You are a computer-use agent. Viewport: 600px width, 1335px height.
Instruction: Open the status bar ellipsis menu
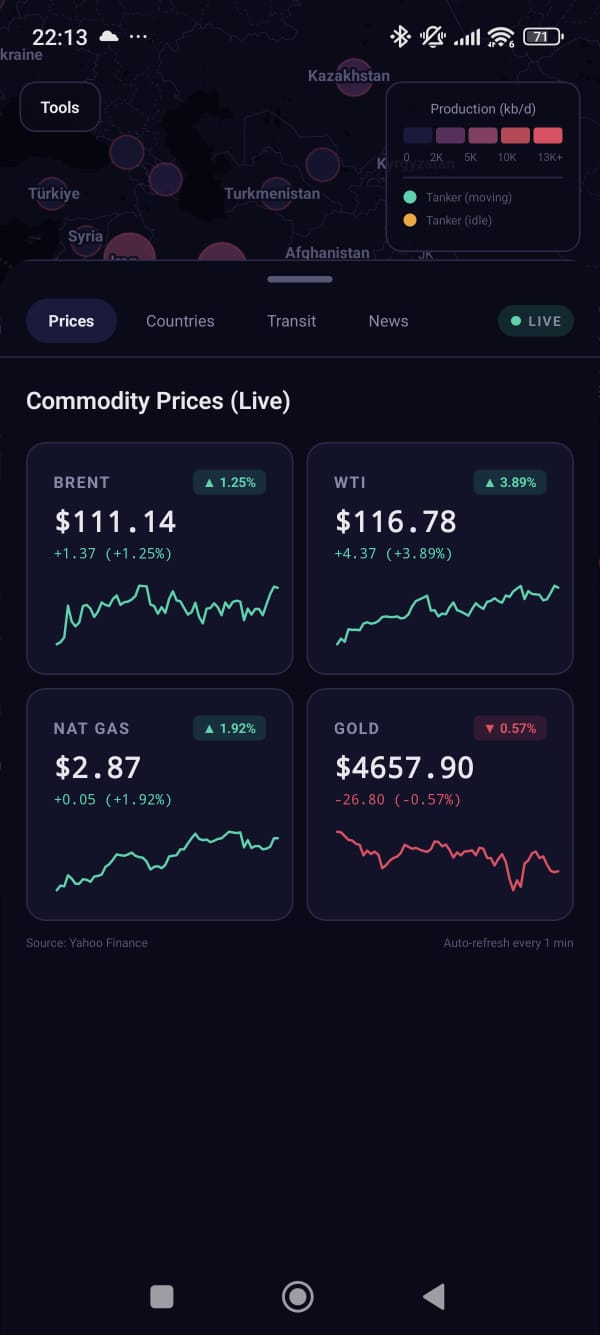coord(137,36)
